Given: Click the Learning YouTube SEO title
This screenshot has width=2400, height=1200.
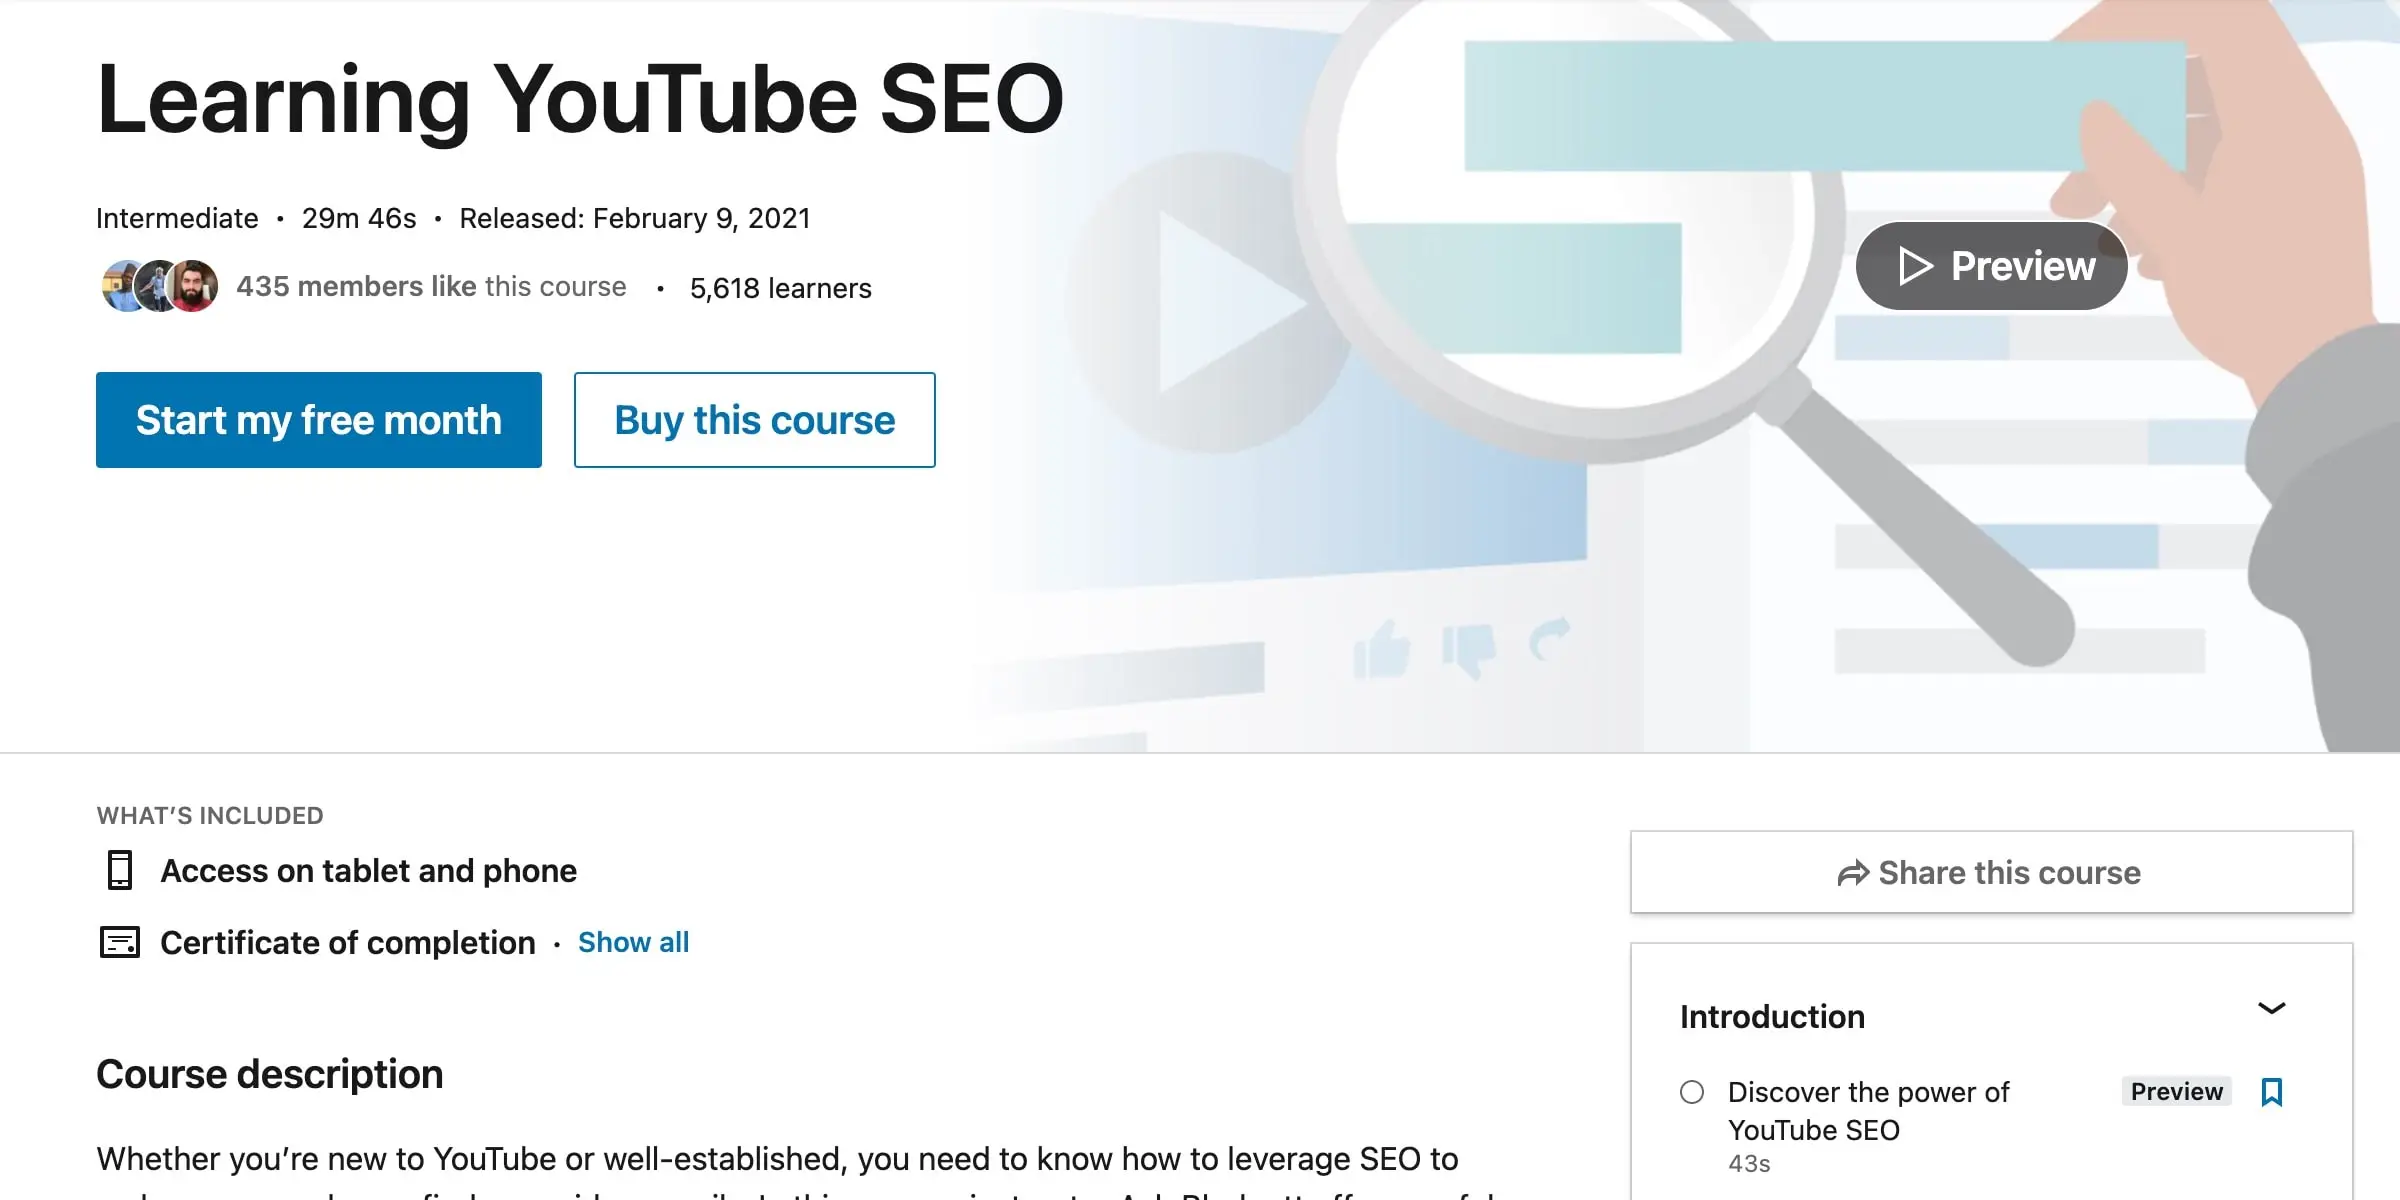Looking at the screenshot, I should click(x=580, y=100).
